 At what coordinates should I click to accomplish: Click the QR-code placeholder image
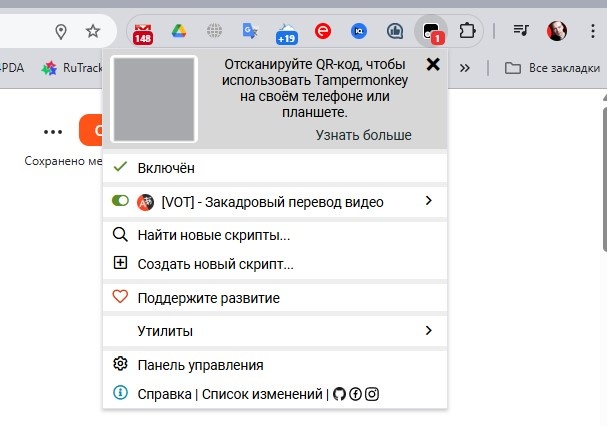tap(154, 99)
